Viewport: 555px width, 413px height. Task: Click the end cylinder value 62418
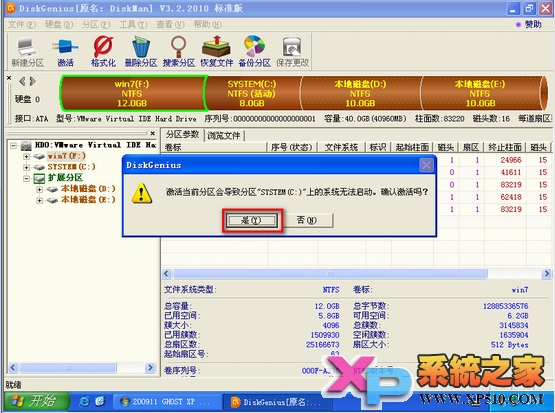coord(511,197)
